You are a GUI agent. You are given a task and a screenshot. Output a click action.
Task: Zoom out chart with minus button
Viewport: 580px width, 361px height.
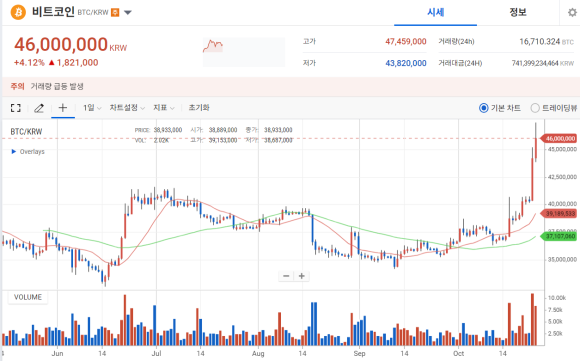[286, 276]
